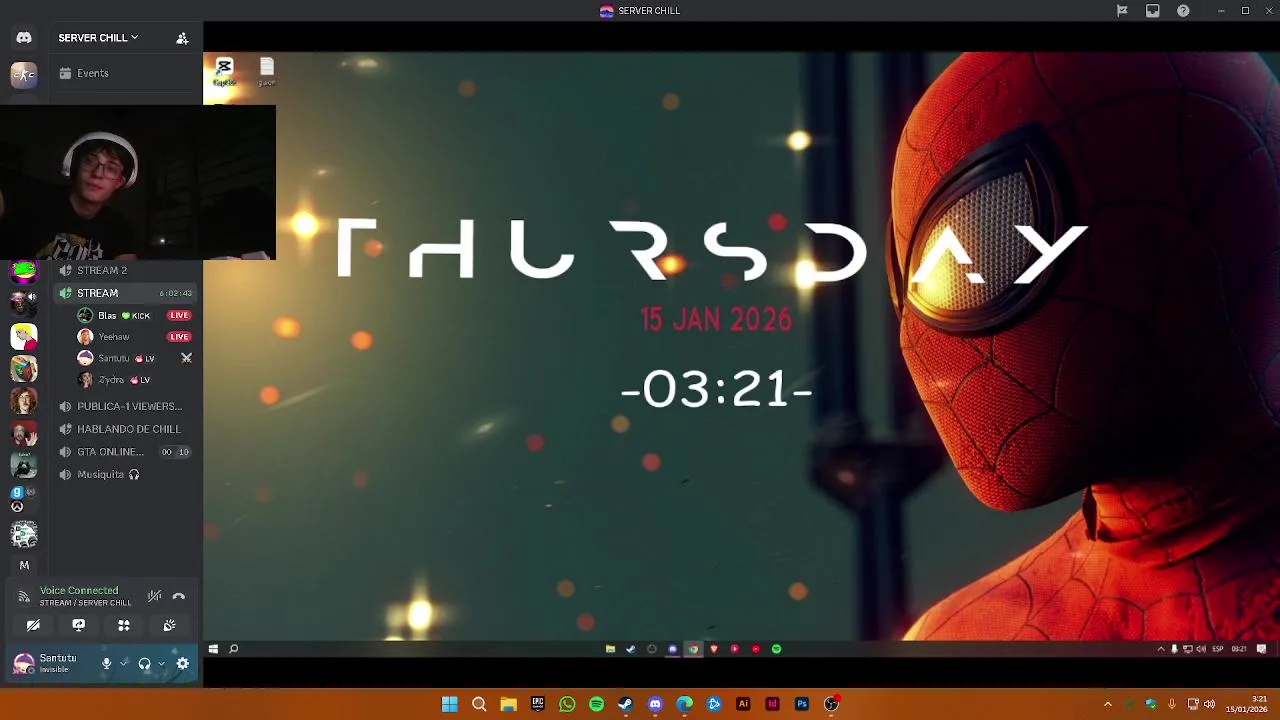Watch Yeehaw's LIVE stream badge
1280x720 pixels.
179,337
